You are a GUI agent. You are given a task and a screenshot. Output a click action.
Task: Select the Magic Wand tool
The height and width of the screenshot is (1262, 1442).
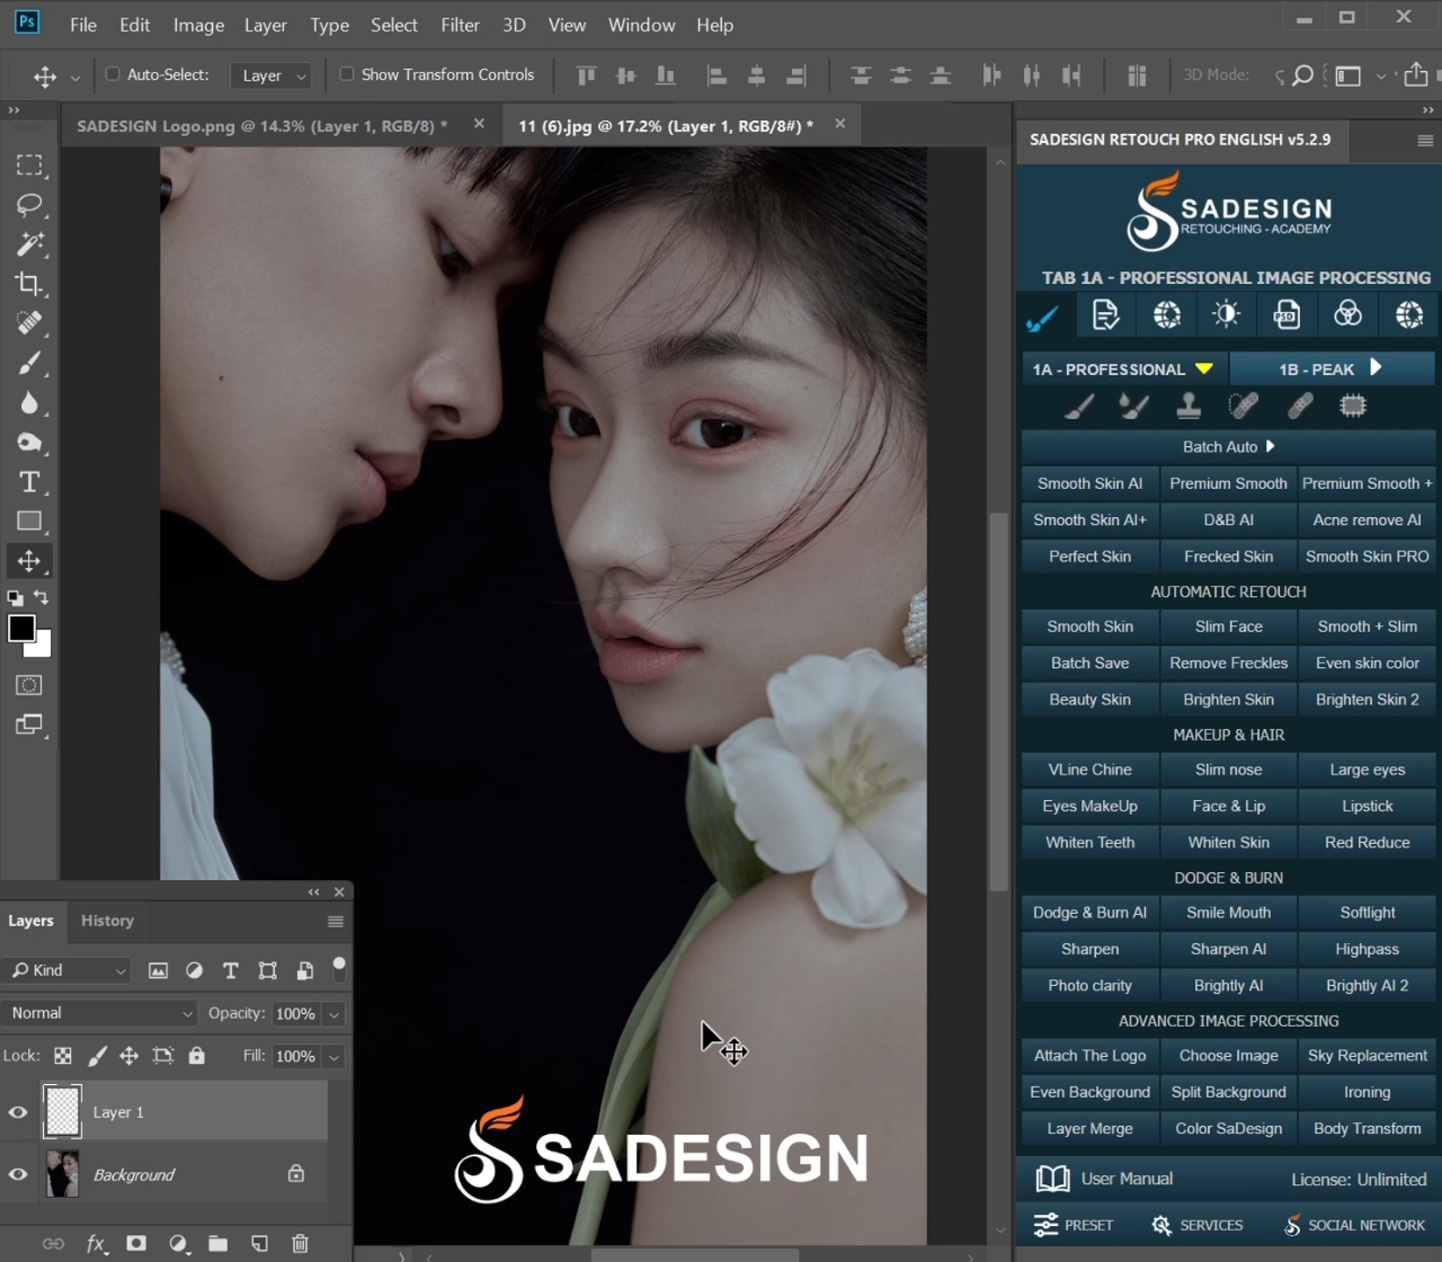point(29,244)
